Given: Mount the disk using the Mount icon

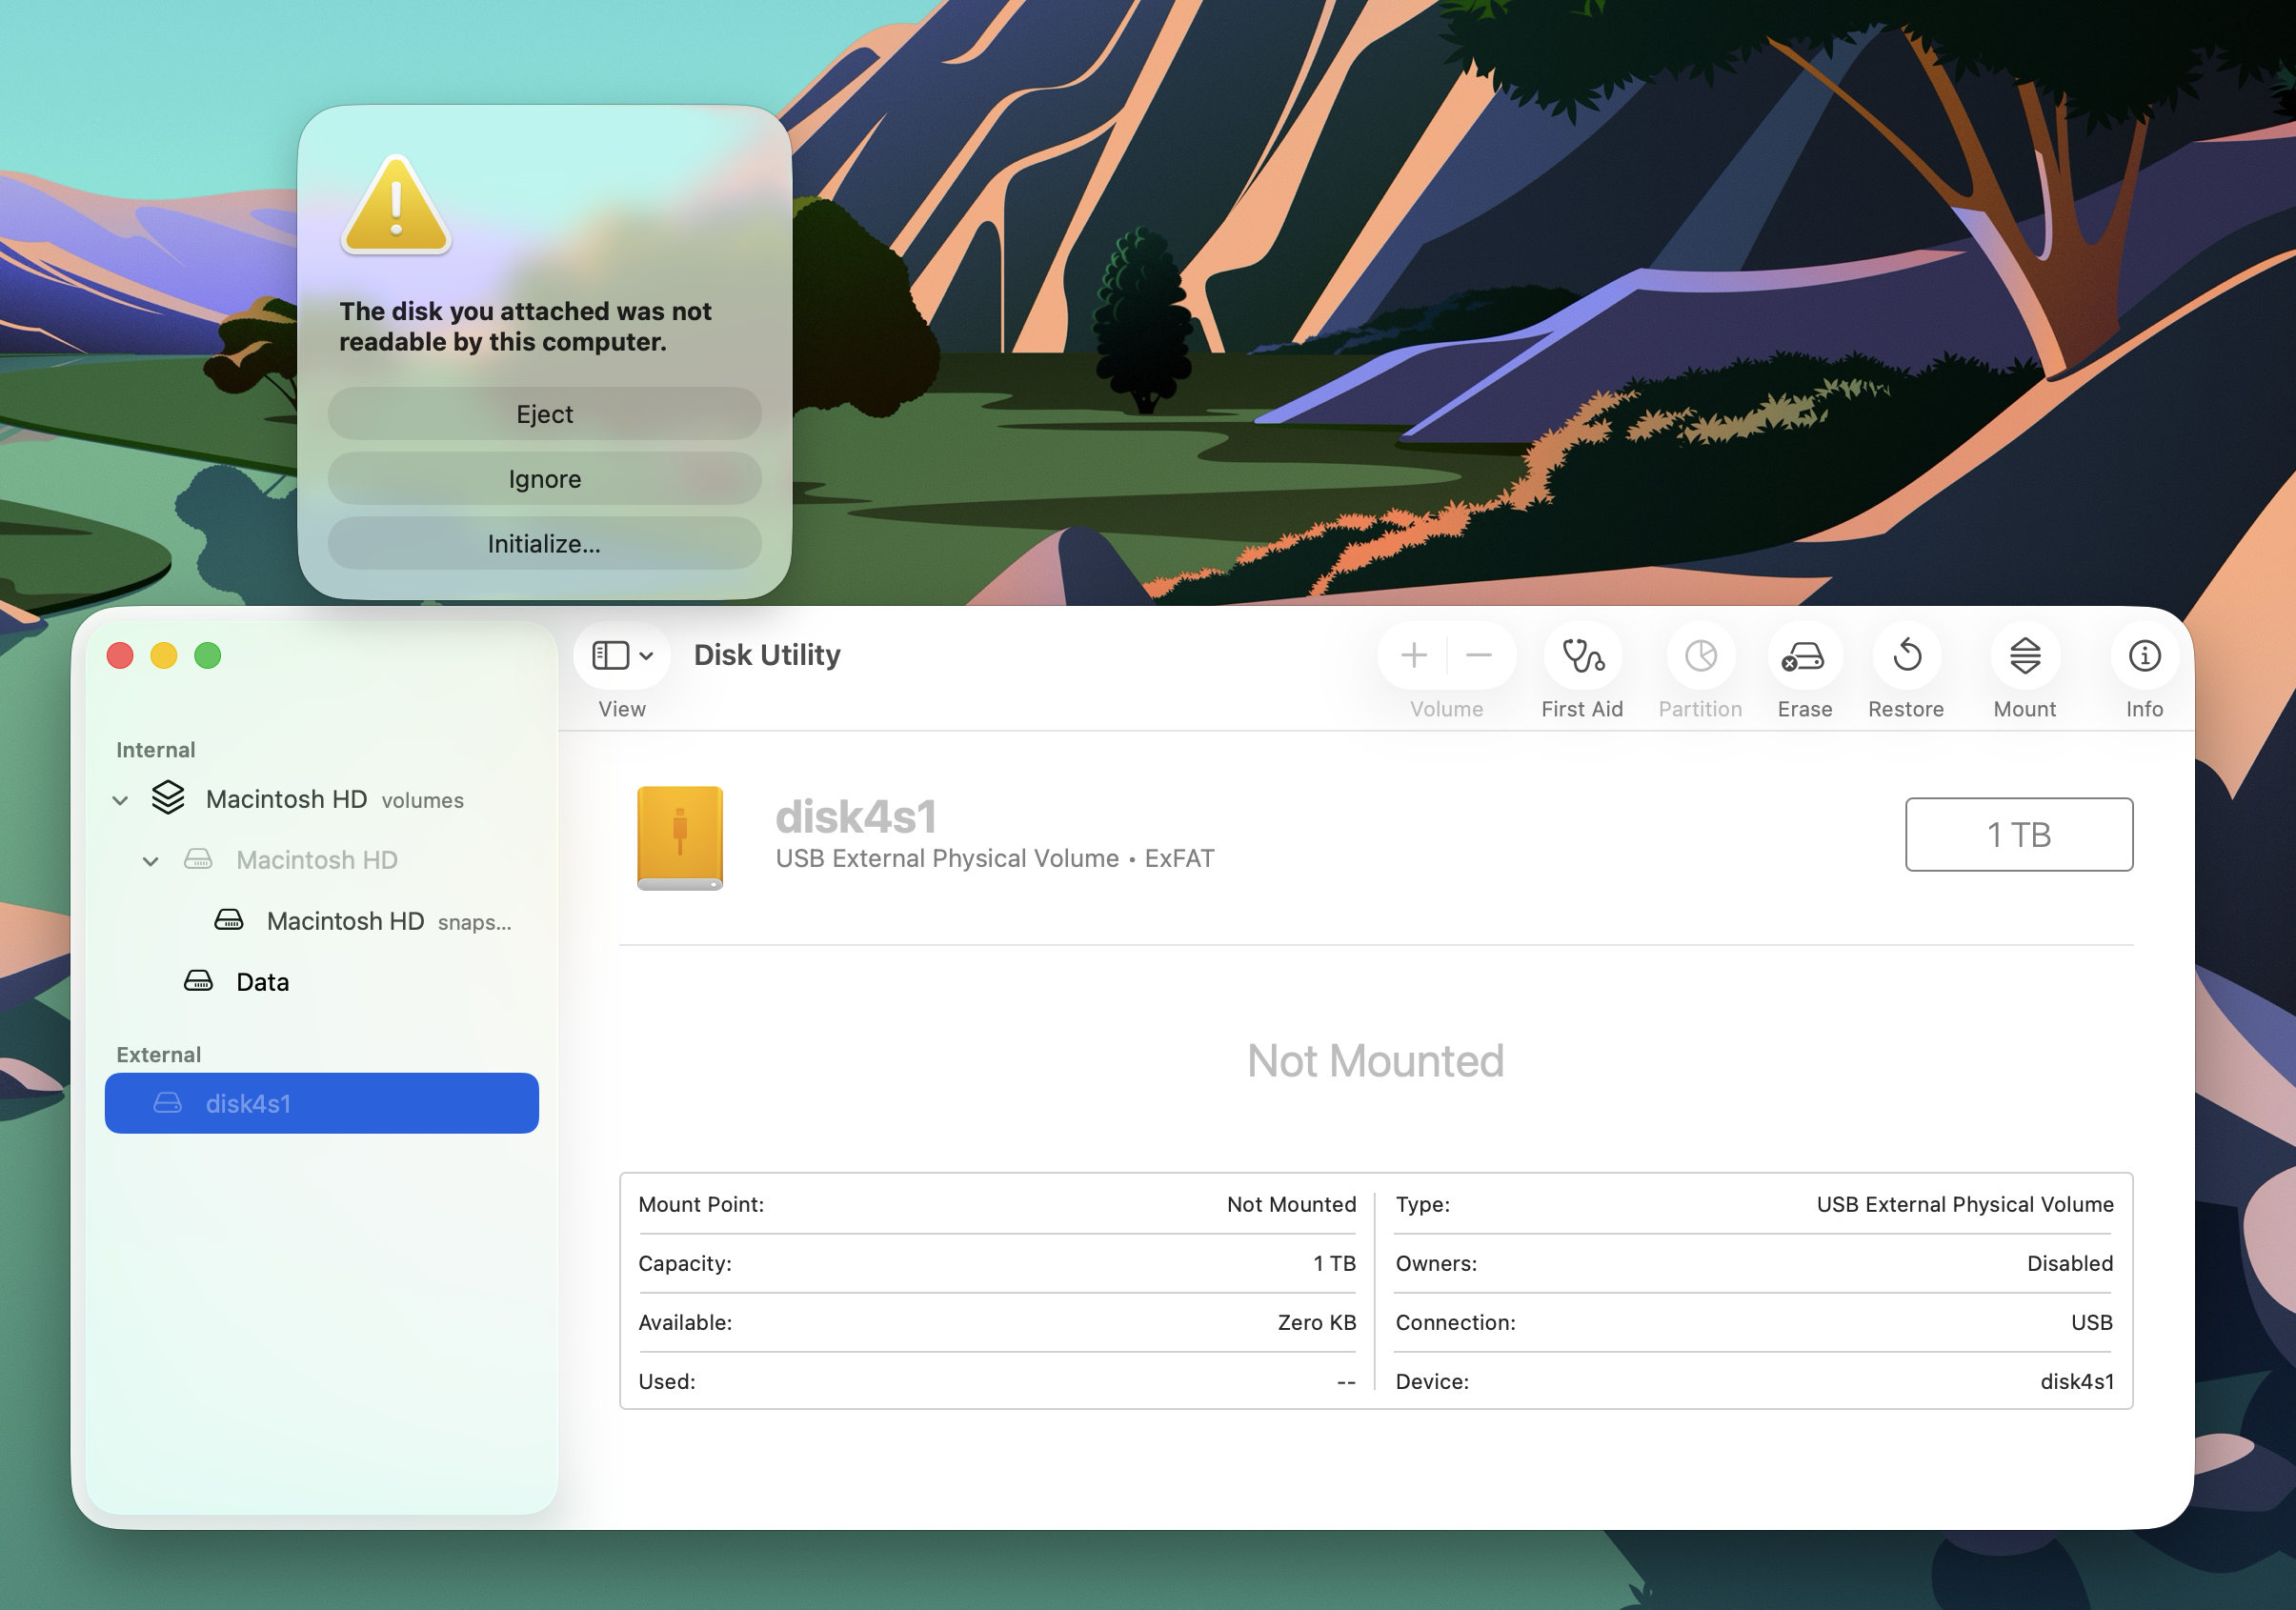Looking at the screenshot, I should pyautogui.click(x=2025, y=656).
